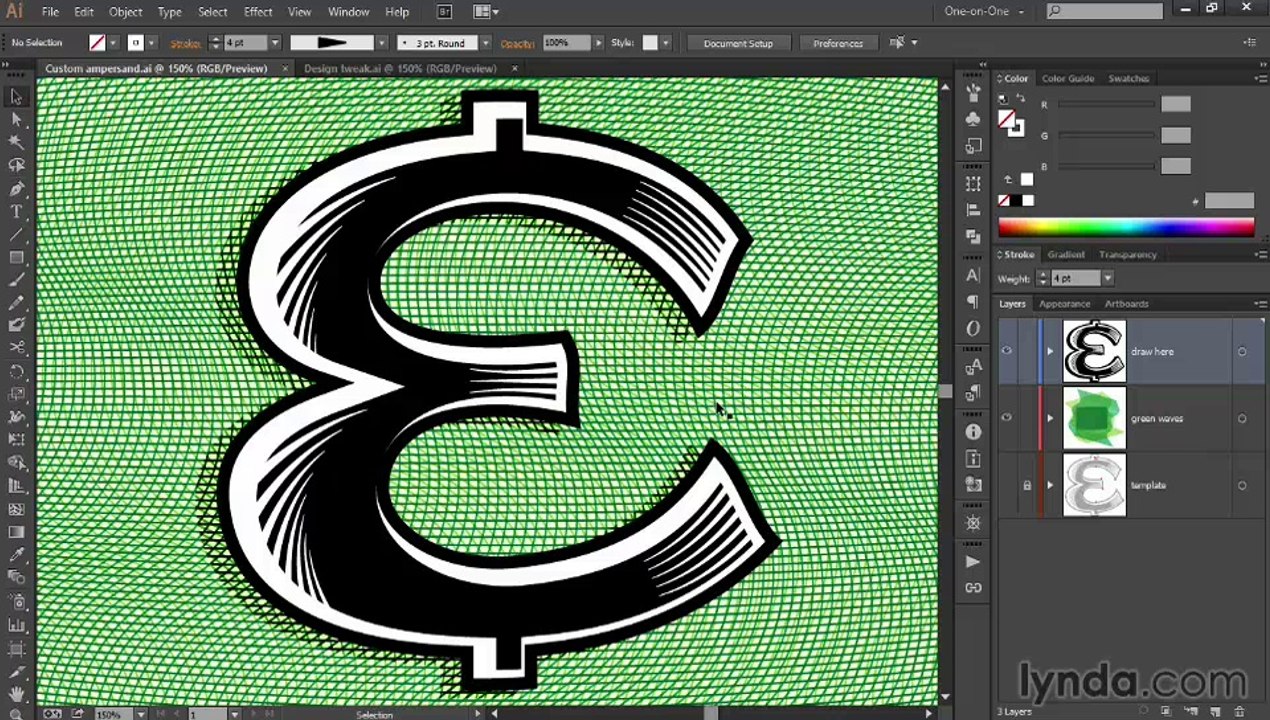Choose the Line Segment tool

16,235
